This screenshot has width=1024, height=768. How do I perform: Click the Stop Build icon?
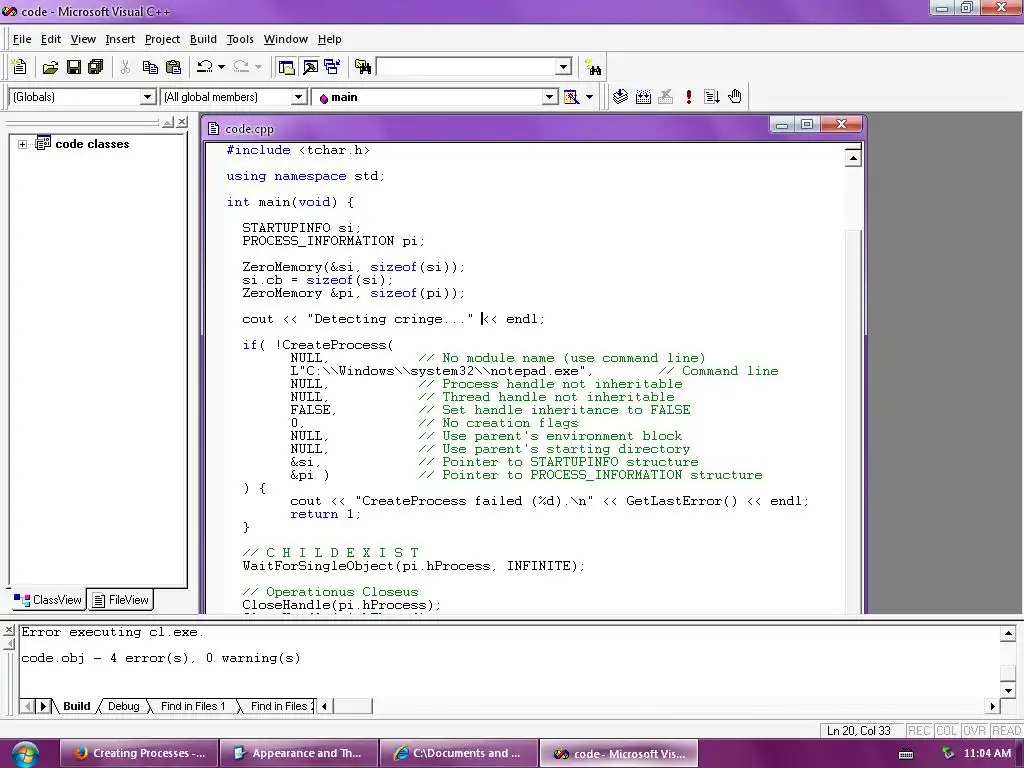[x=665, y=97]
